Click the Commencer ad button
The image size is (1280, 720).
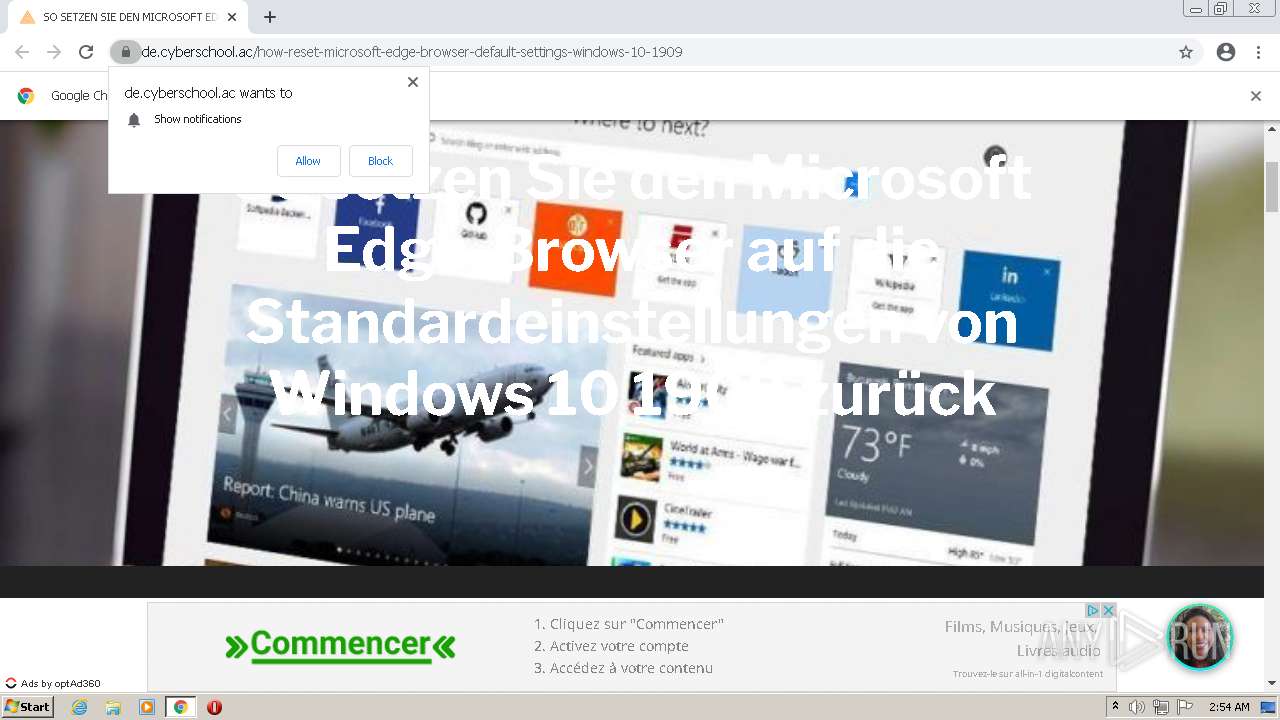point(340,645)
